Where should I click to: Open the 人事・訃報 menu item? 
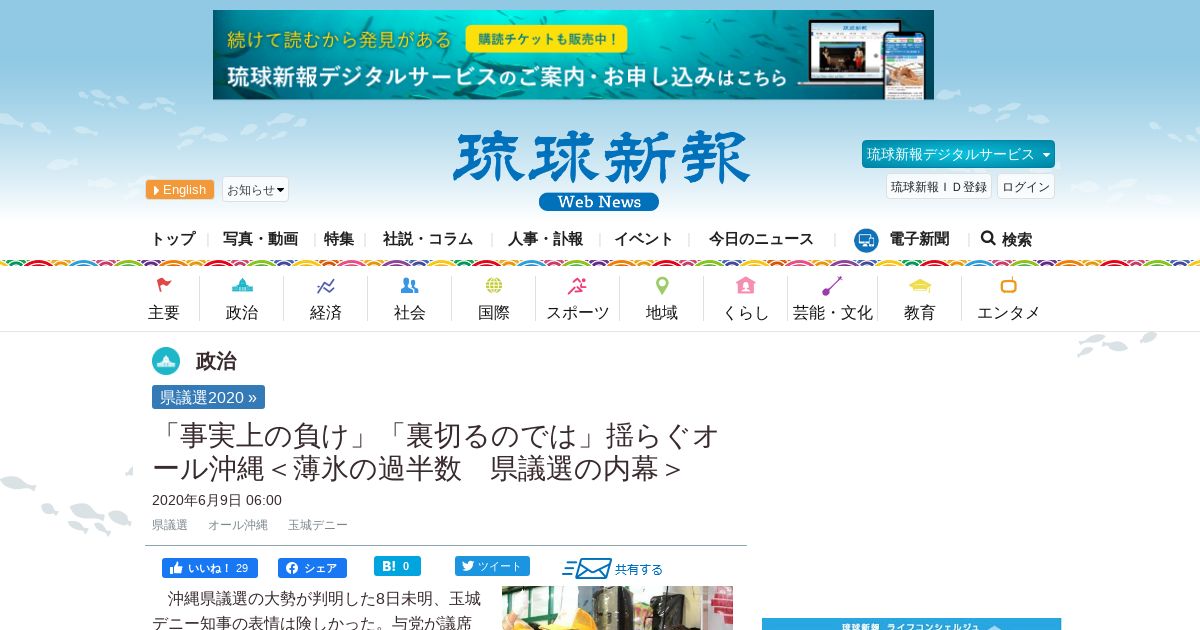(x=545, y=239)
